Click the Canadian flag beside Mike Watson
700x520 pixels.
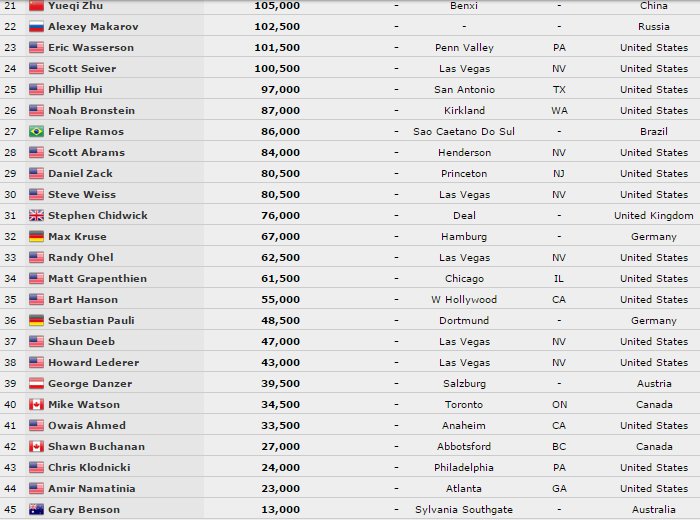click(36, 405)
